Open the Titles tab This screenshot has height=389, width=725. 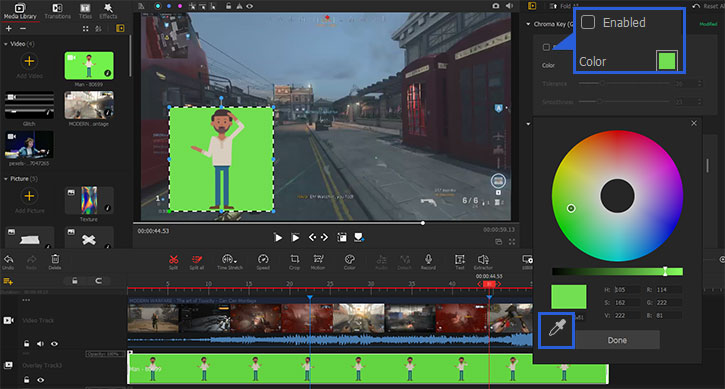pos(85,11)
